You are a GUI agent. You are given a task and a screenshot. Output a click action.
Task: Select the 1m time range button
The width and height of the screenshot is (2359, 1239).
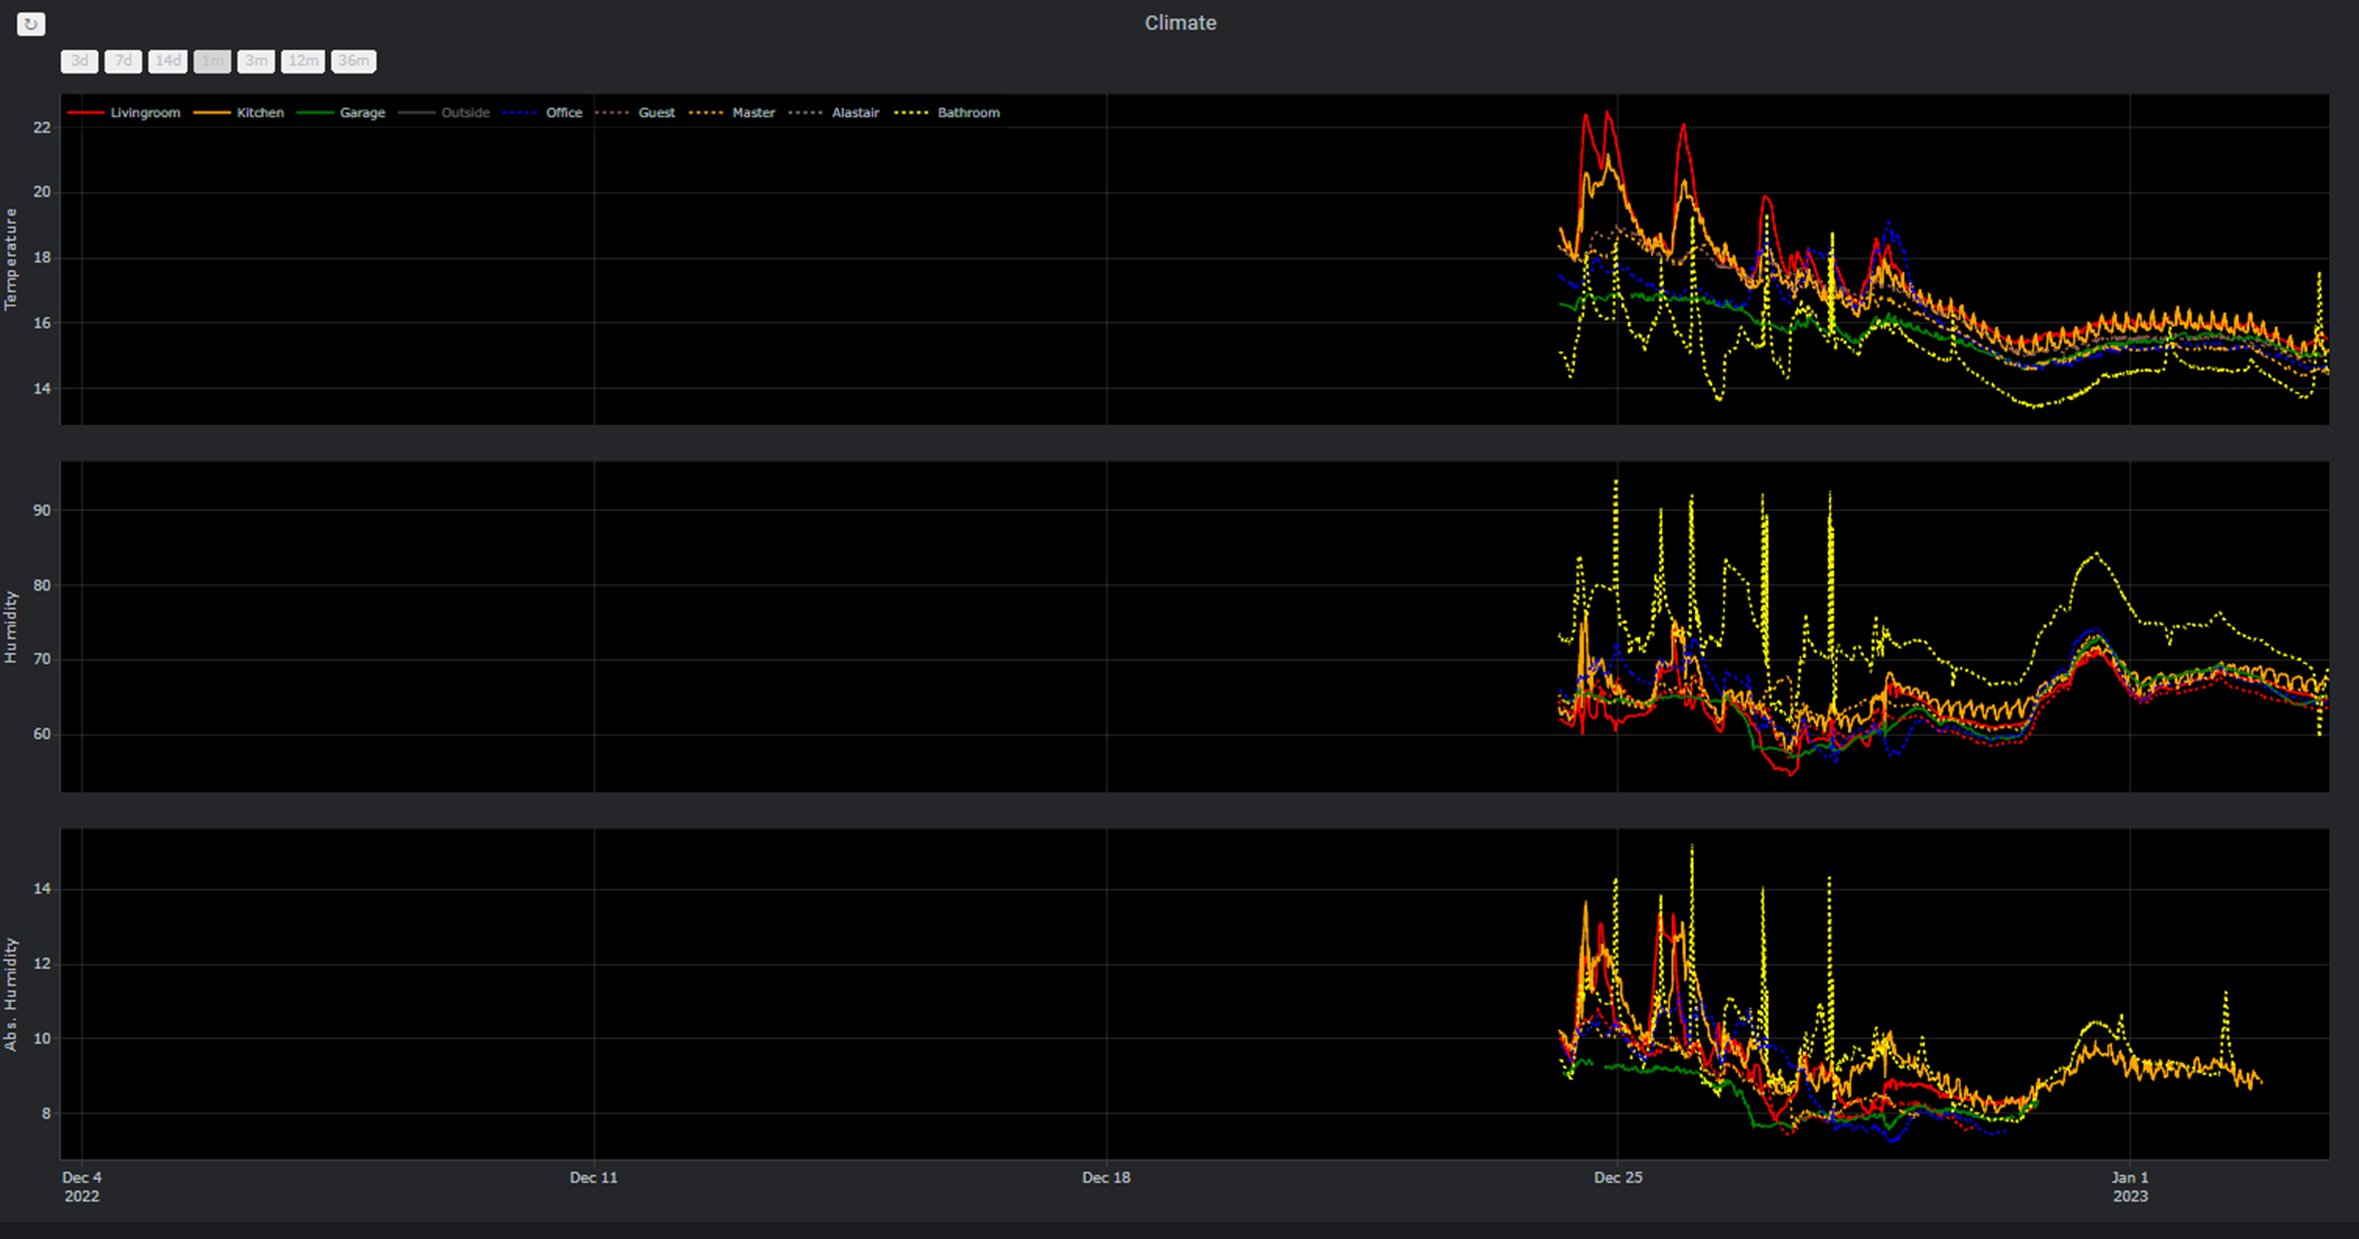click(212, 61)
